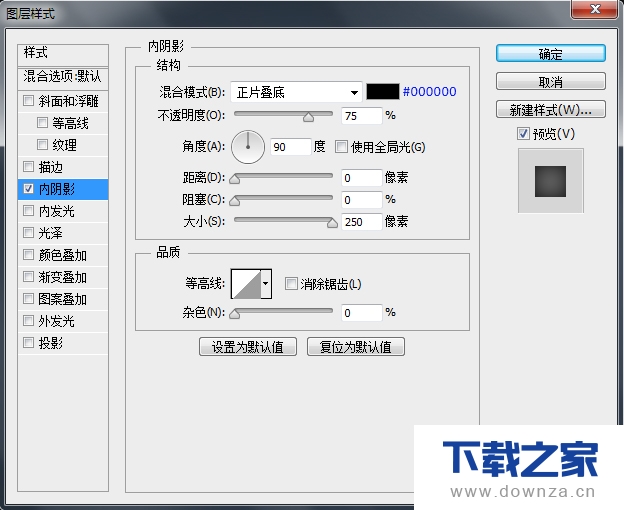This screenshot has width=624, height=510.
Task: Tick the 纹理 checkbox
Action: [x=42, y=144]
